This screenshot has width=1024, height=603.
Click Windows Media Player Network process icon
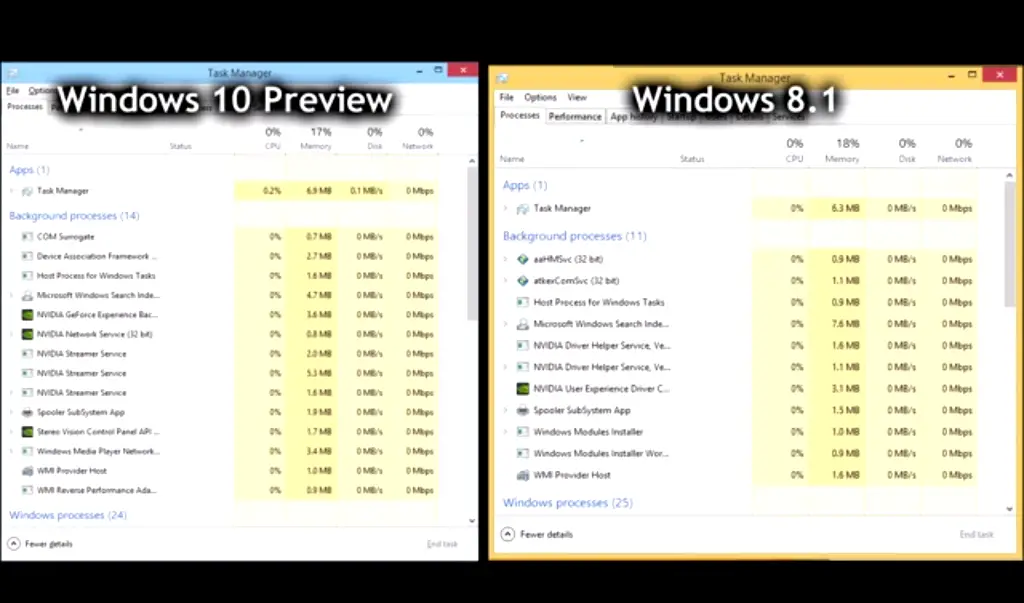tap(27, 451)
